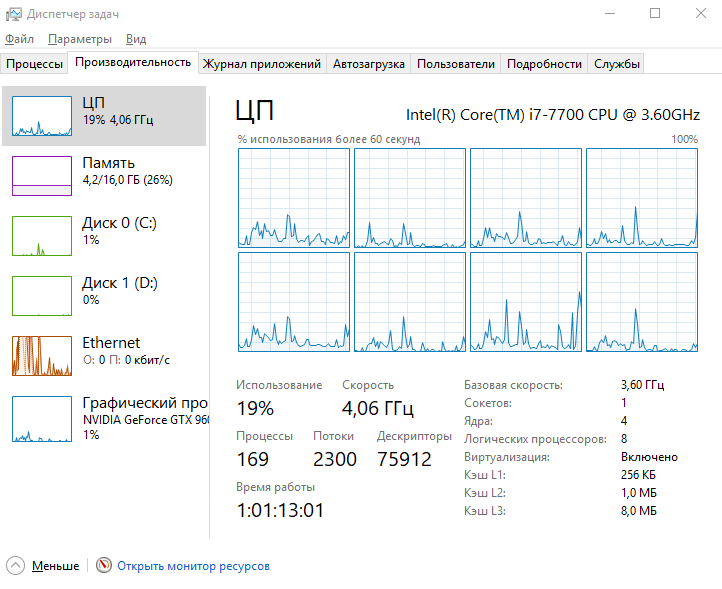Screen dimensions: 722x589
Task: Select the Память mini graph thumbnail
Action: pos(42,176)
